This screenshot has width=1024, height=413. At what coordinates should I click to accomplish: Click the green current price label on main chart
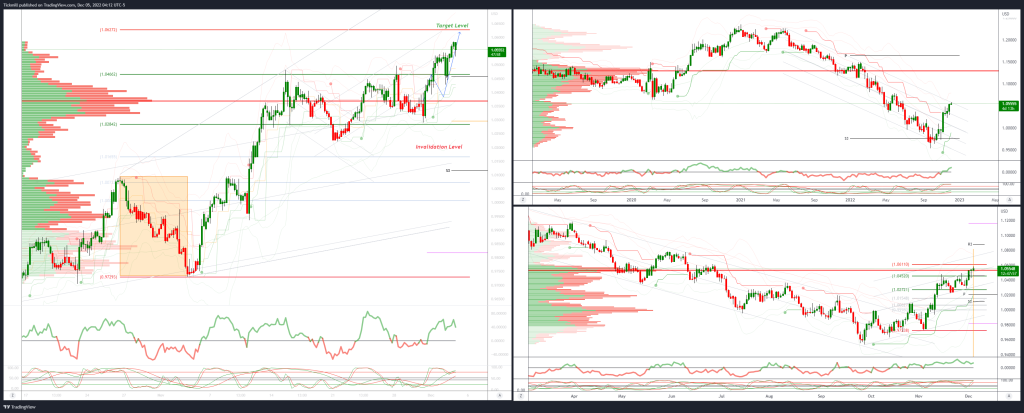[496, 52]
